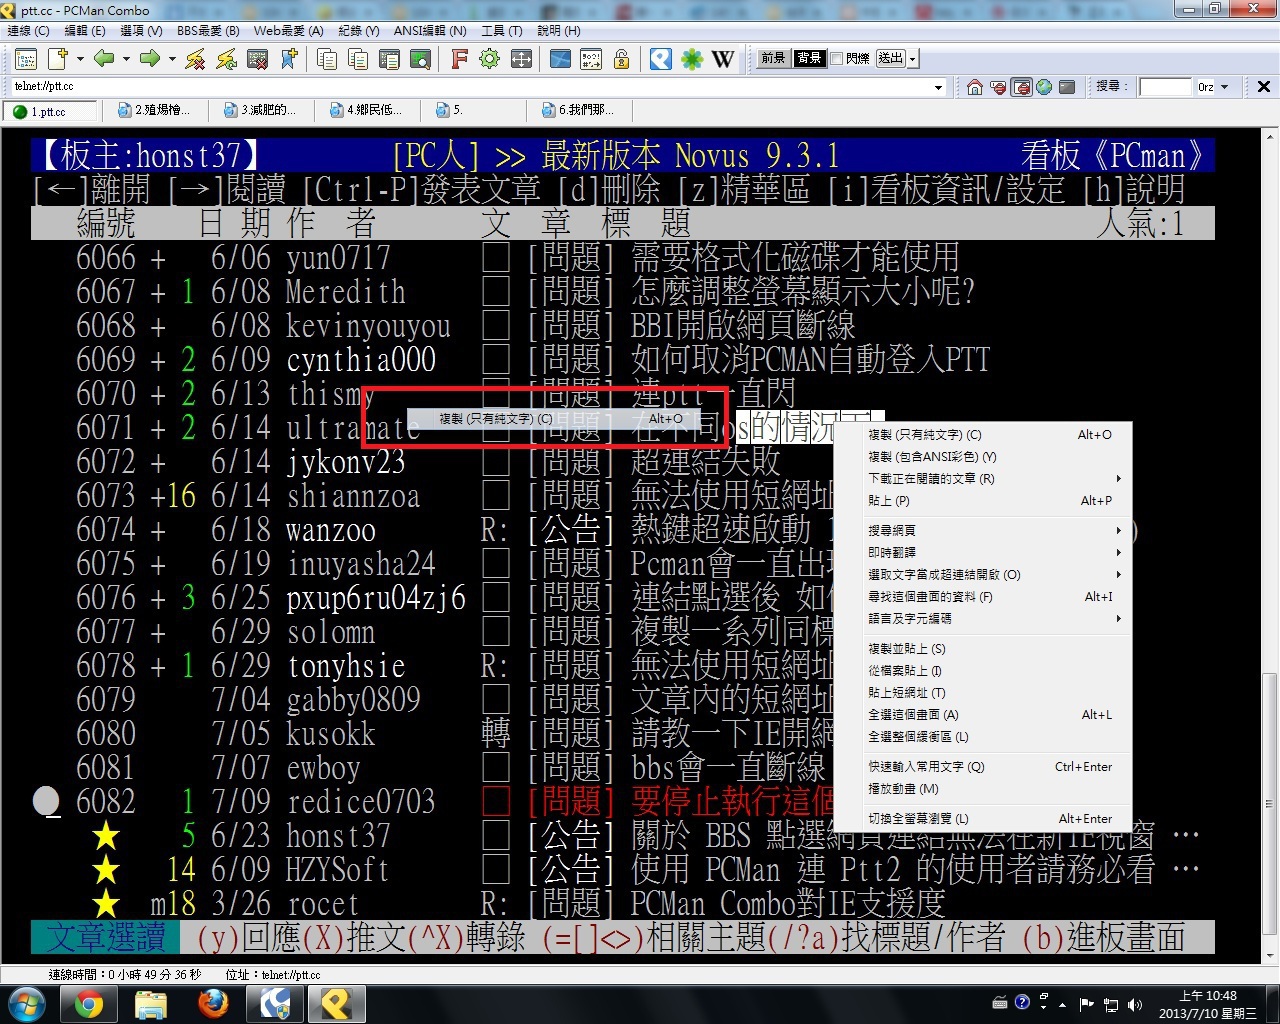Go back using the green left arrow
Screen dimensions: 1280x1024
tap(104, 59)
